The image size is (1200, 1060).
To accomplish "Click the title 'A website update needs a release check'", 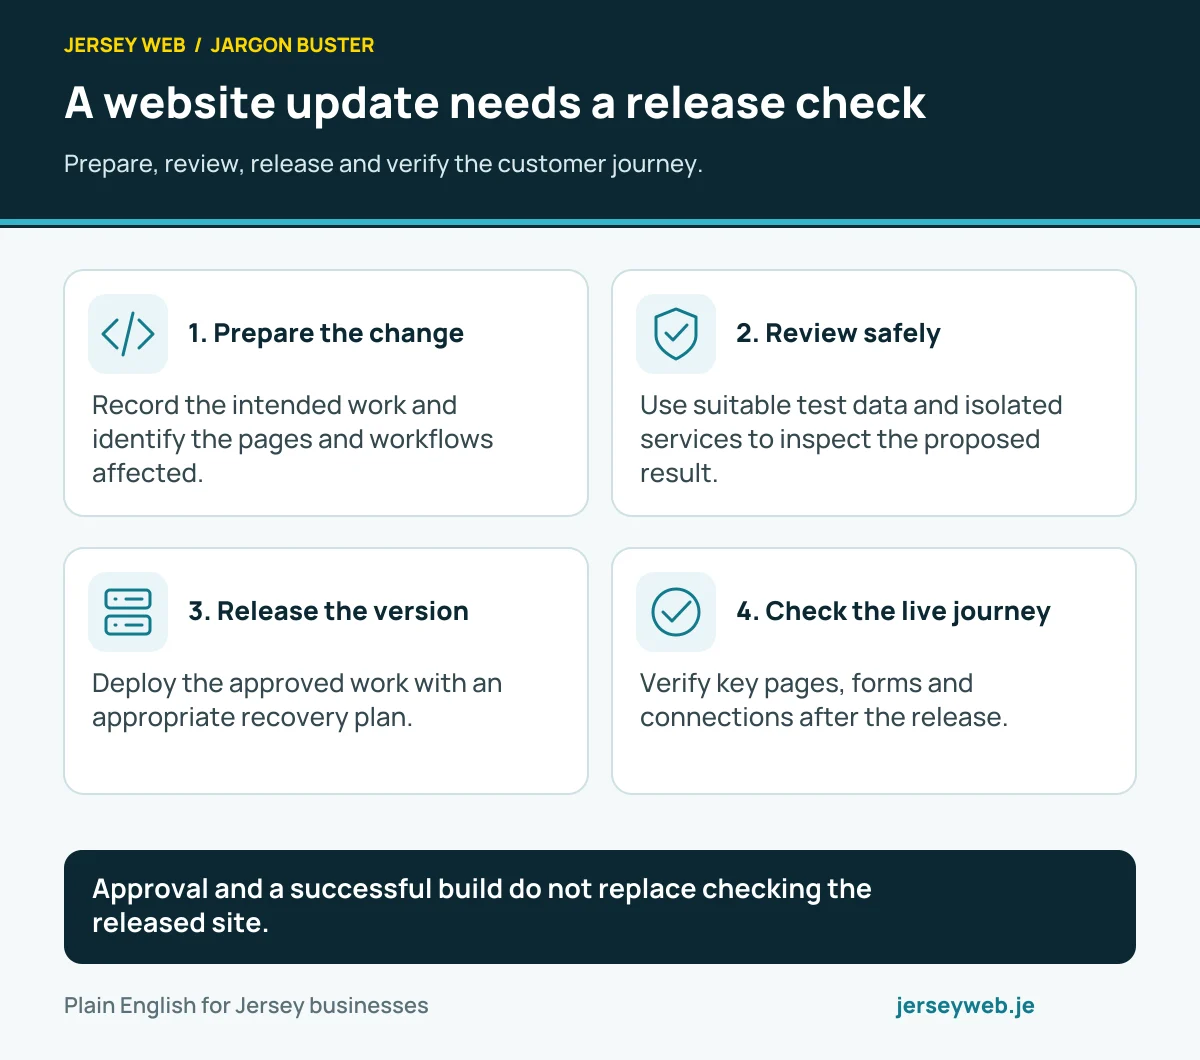I will 495,103.
